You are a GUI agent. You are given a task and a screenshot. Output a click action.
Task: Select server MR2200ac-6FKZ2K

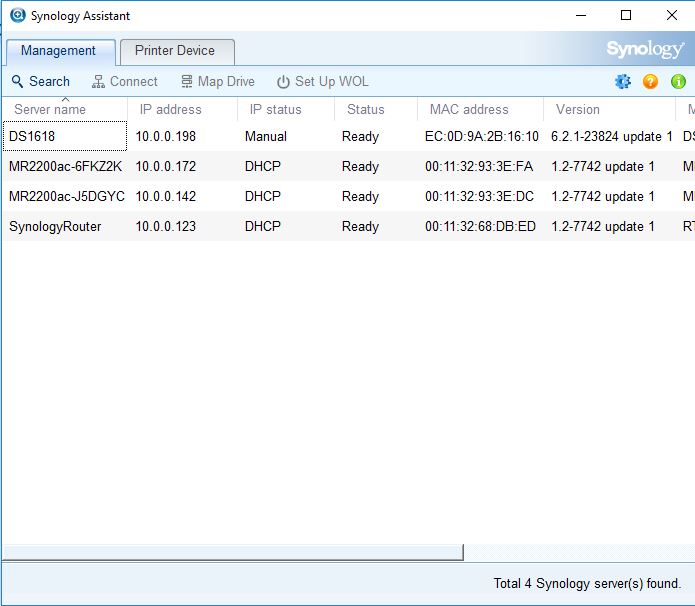pos(65,167)
